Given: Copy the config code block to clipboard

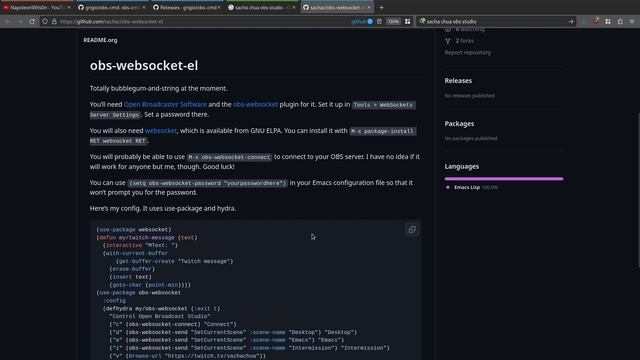Looking at the screenshot, I should coord(412,230).
